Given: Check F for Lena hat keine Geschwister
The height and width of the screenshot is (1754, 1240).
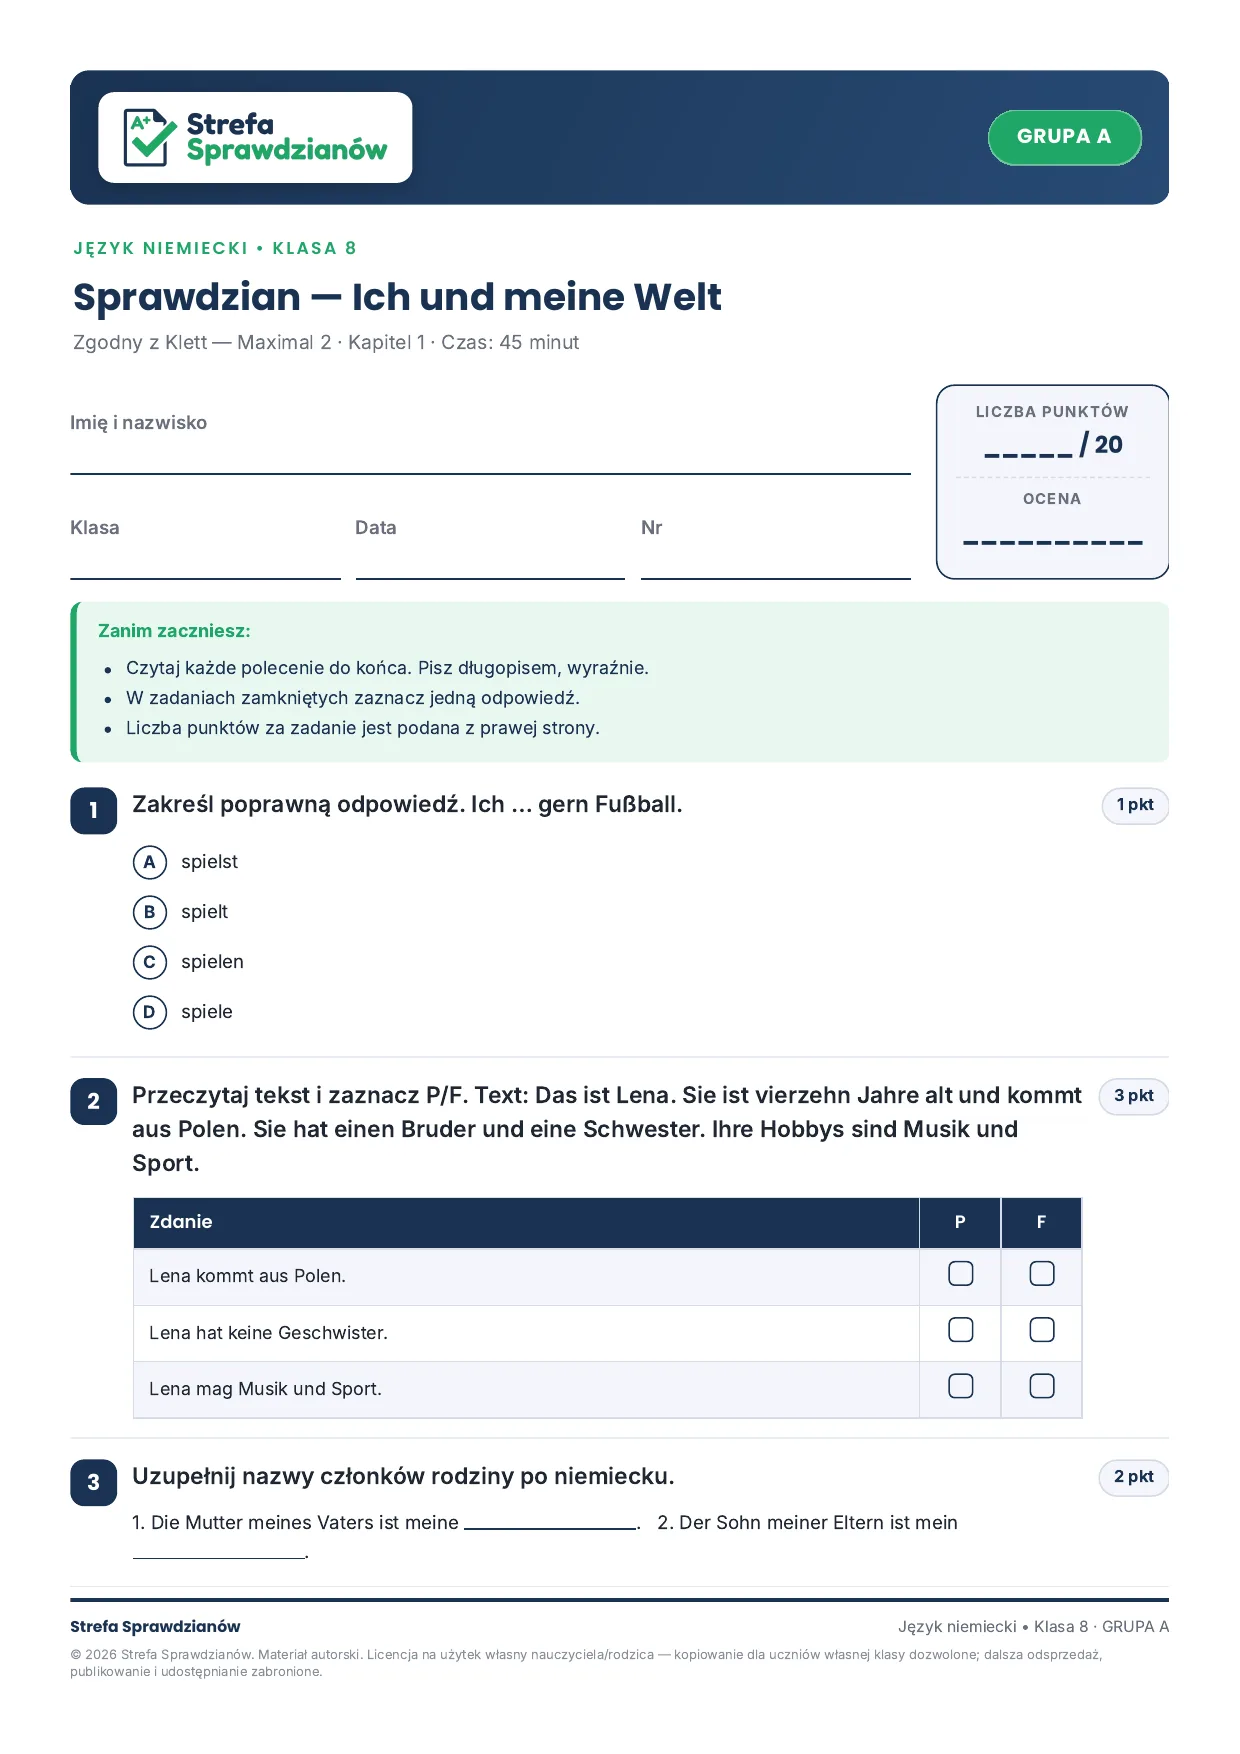Looking at the screenshot, I should [1042, 1330].
